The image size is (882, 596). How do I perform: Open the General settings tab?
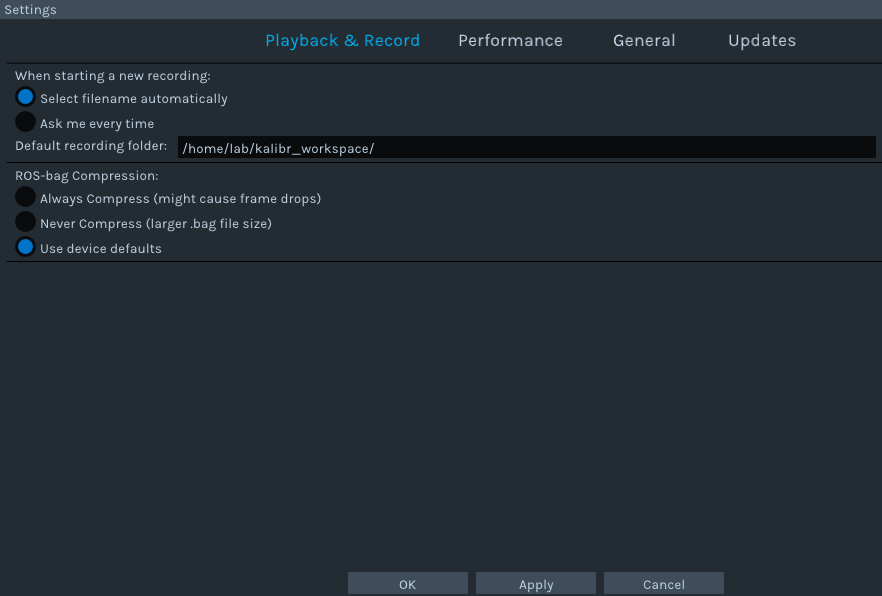tap(644, 40)
